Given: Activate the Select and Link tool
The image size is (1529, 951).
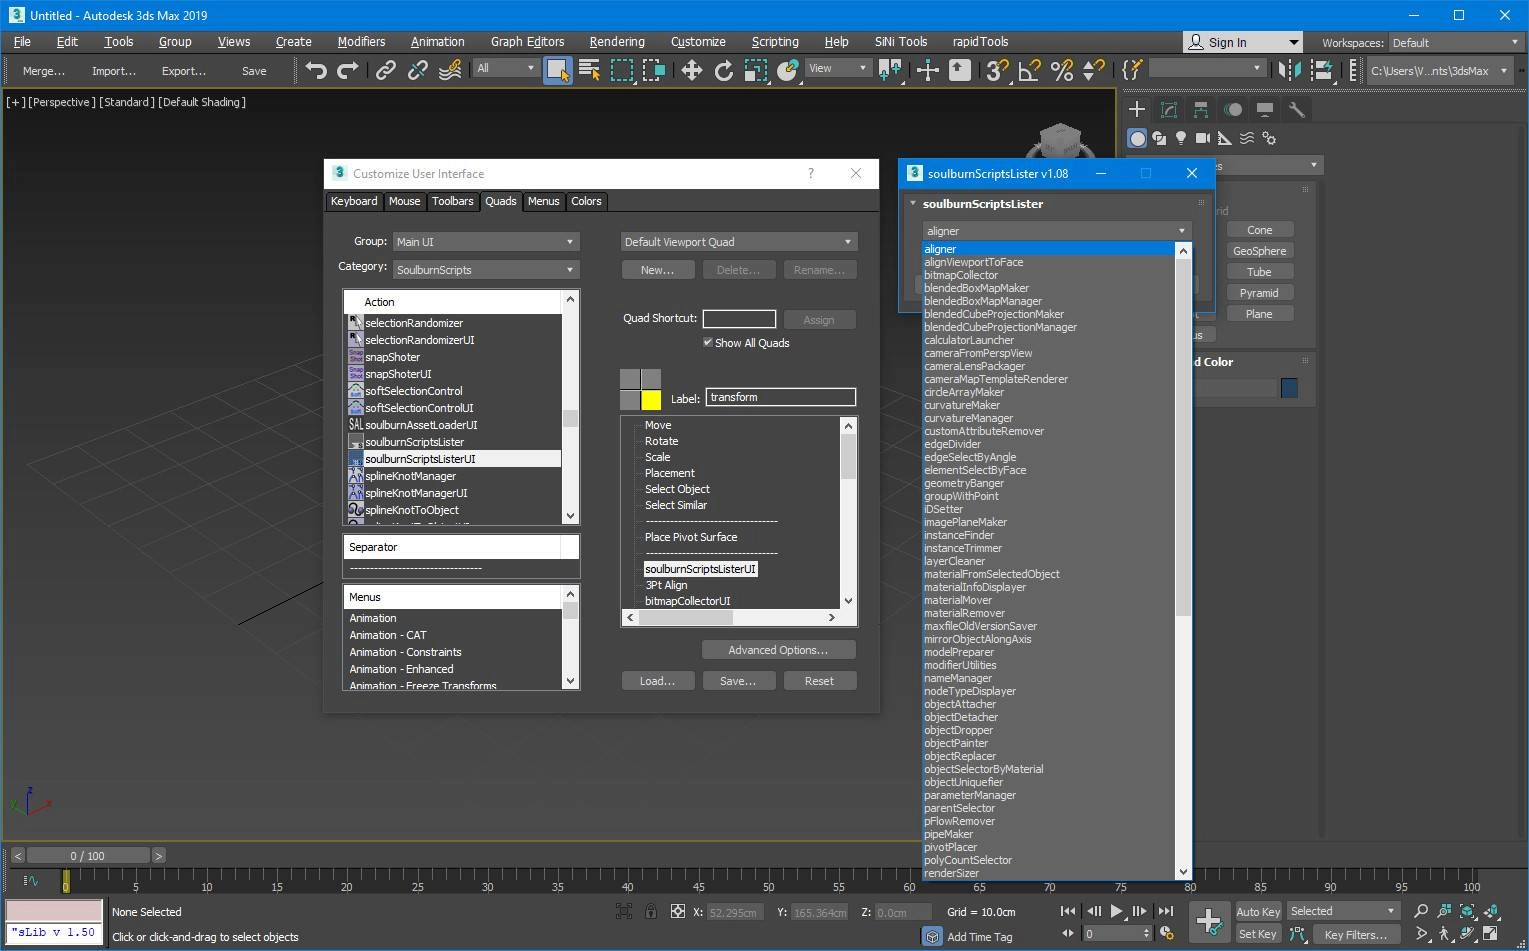Looking at the screenshot, I should pyautogui.click(x=385, y=70).
